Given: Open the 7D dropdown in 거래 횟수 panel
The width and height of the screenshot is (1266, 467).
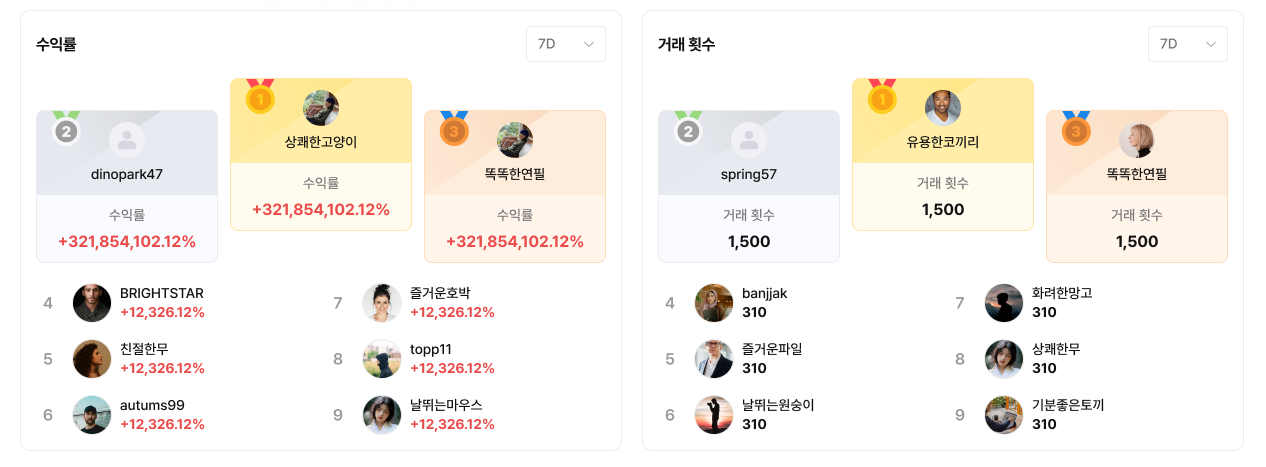Looking at the screenshot, I should tap(1188, 44).
